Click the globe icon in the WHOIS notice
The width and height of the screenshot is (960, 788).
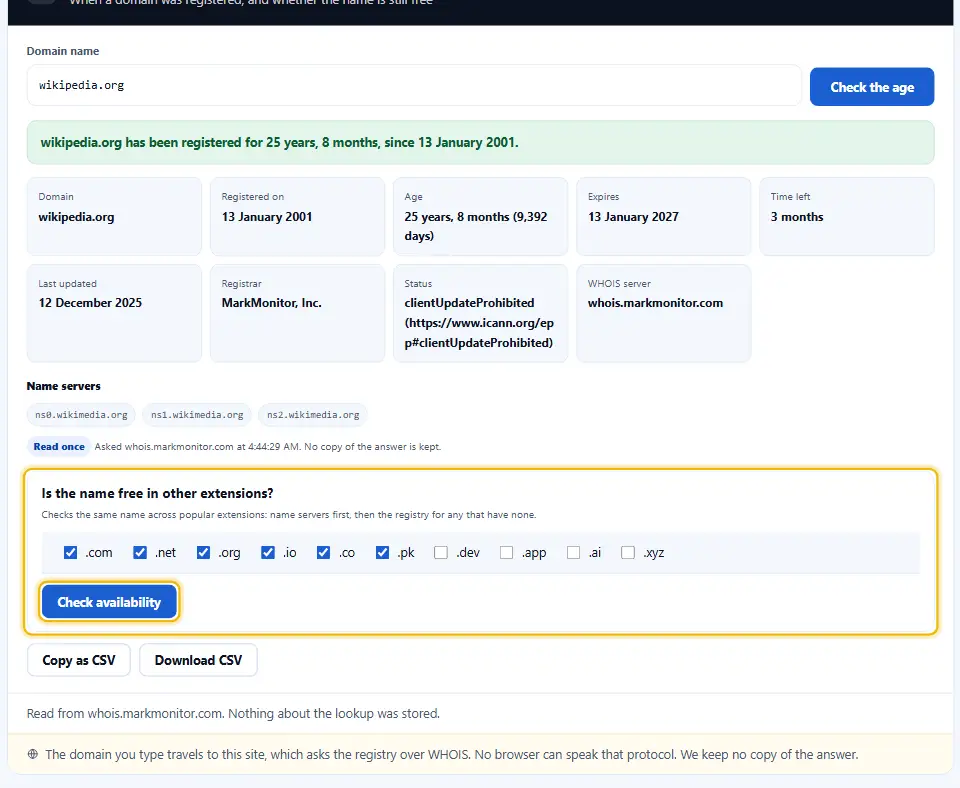click(x=33, y=754)
